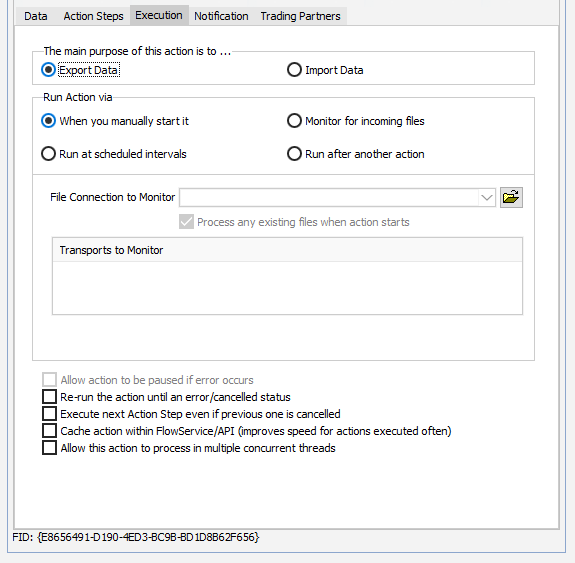Click inside the File Connection combo field
Image resolution: width=575 pixels, height=563 pixels.
pyautogui.click(x=329, y=198)
